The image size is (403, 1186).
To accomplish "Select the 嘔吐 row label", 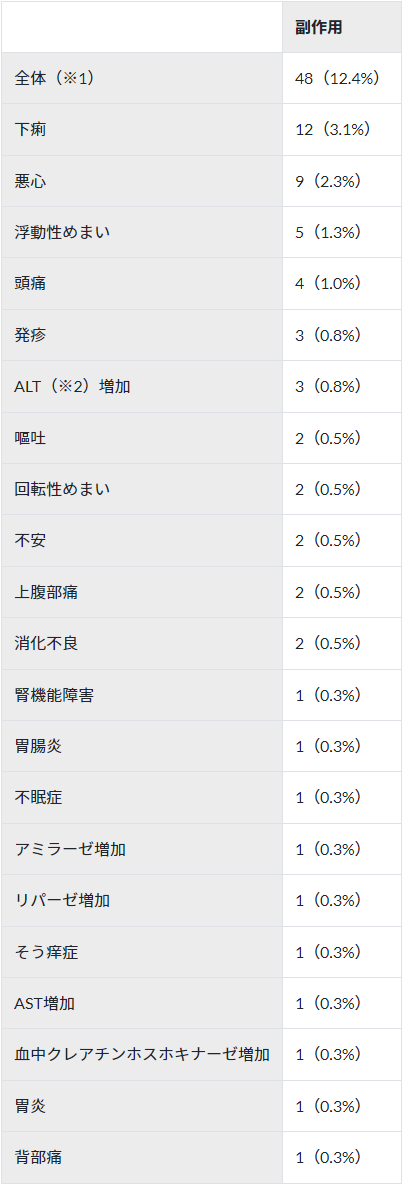I will pyautogui.click(x=25, y=438).
